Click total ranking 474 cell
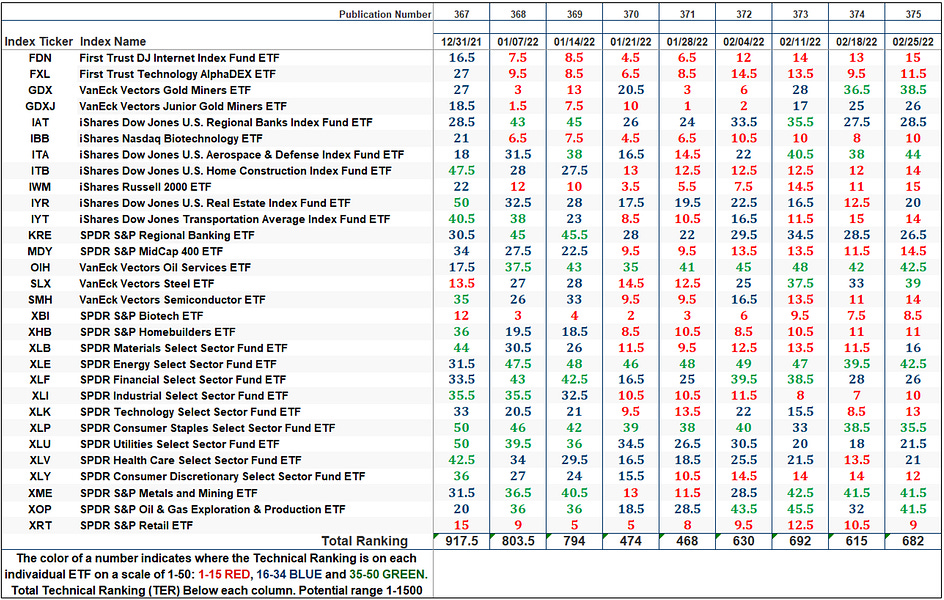 click(x=630, y=541)
